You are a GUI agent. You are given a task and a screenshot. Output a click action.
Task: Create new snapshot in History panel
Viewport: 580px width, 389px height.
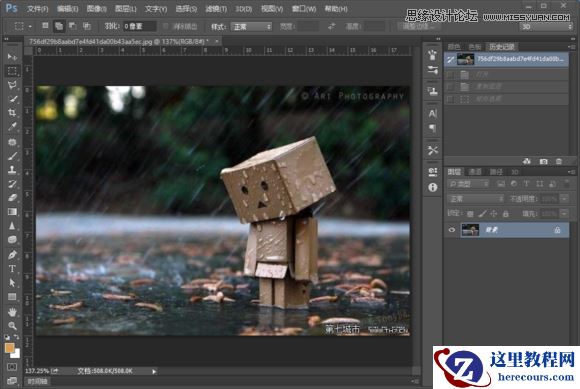543,161
